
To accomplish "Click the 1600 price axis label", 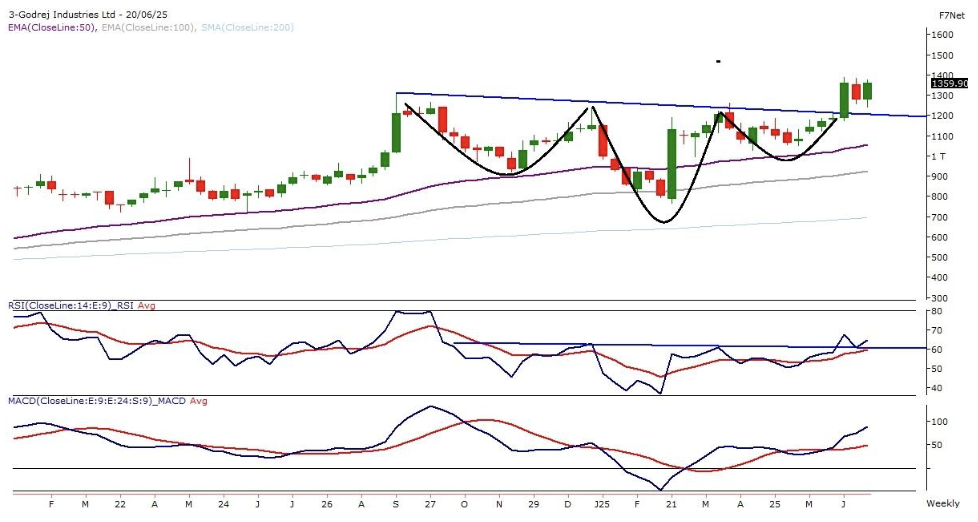I will coord(942,35).
